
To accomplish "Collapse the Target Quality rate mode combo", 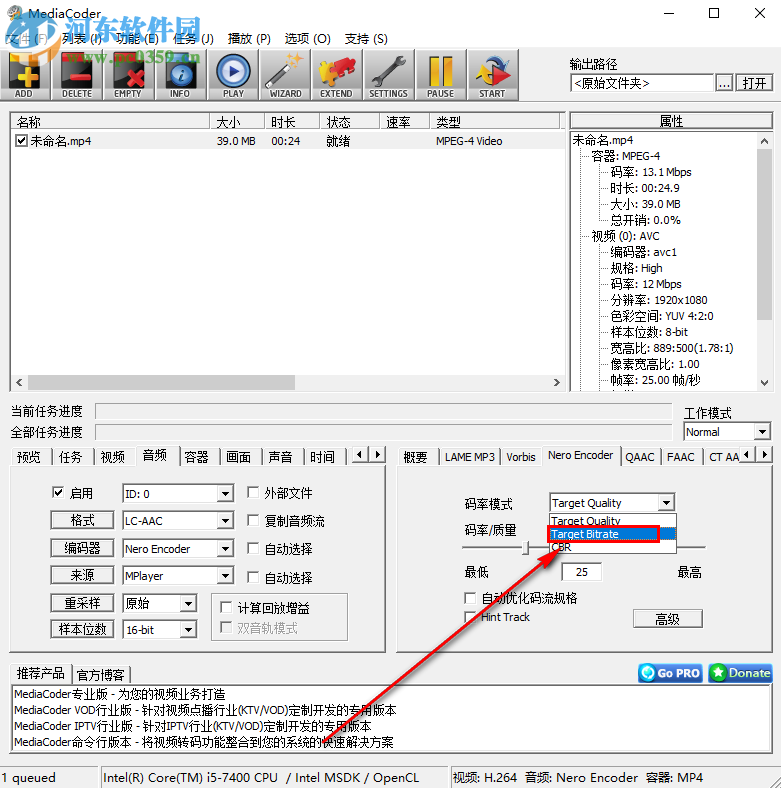I will 666,503.
